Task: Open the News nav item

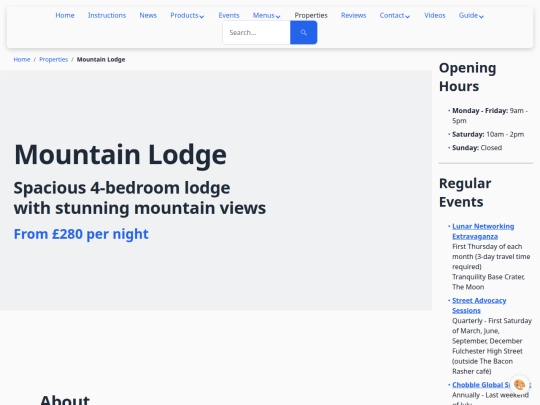Action: point(148,15)
